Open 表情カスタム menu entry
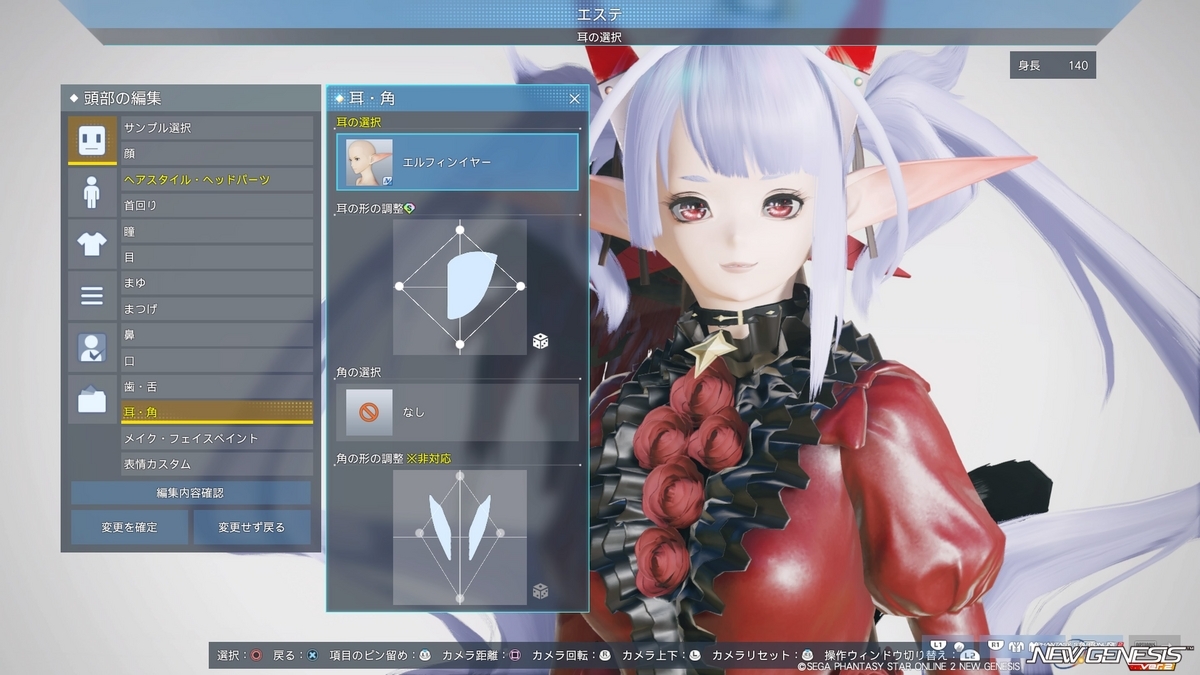This screenshot has width=1200, height=675. click(x=217, y=464)
